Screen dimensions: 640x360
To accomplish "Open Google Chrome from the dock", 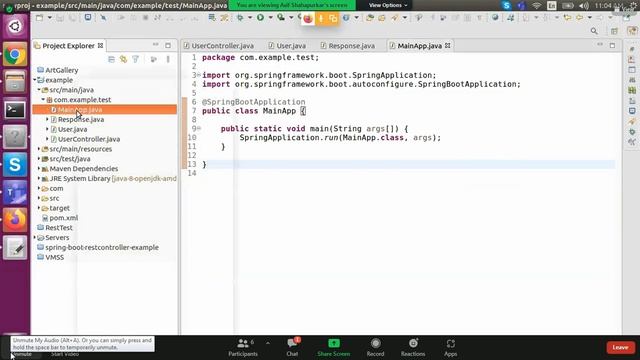I will [x=15, y=54].
